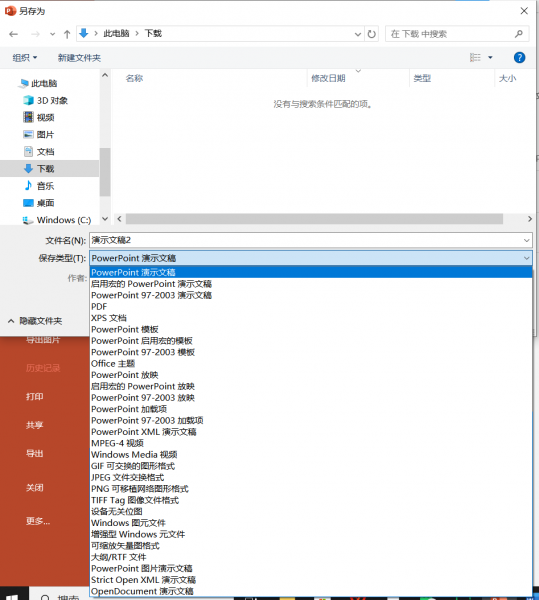Click the Forward navigation arrow
Image resolution: width=539 pixels, height=600 pixels.
35,34
